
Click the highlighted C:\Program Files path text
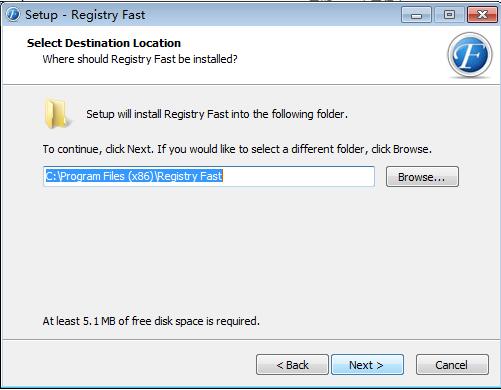tap(134, 176)
